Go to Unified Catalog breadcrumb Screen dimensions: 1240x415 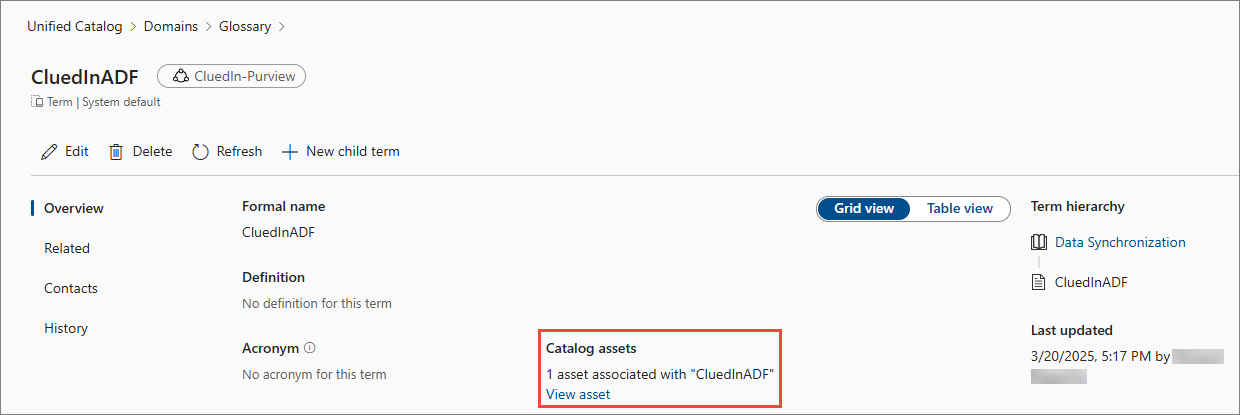74,27
